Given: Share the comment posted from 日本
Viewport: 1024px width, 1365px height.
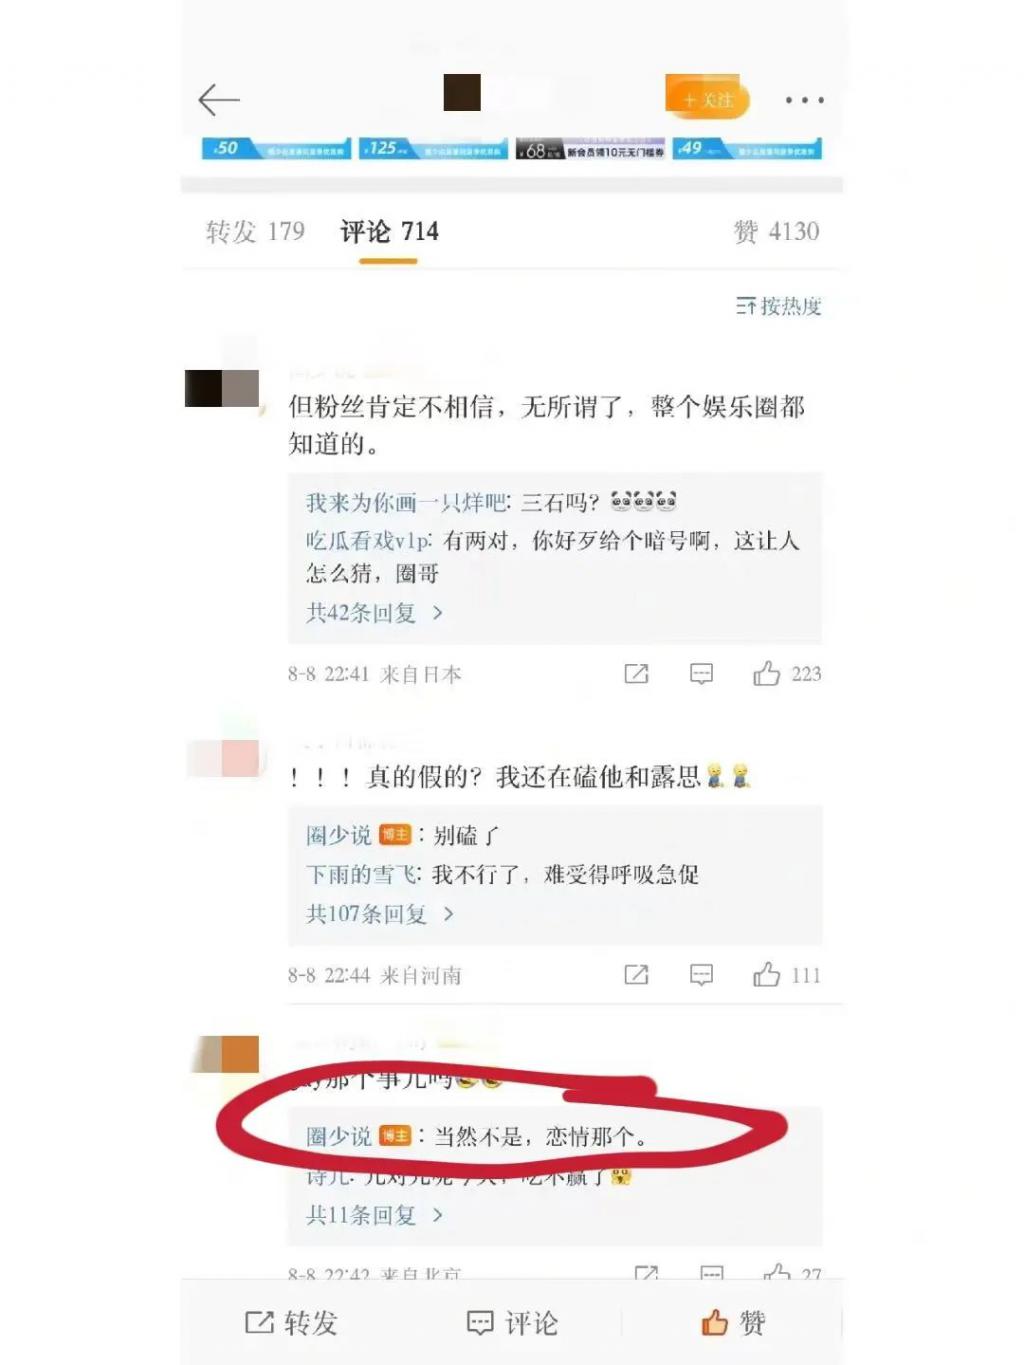Looking at the screenshot, I should (x=636, y=674).
